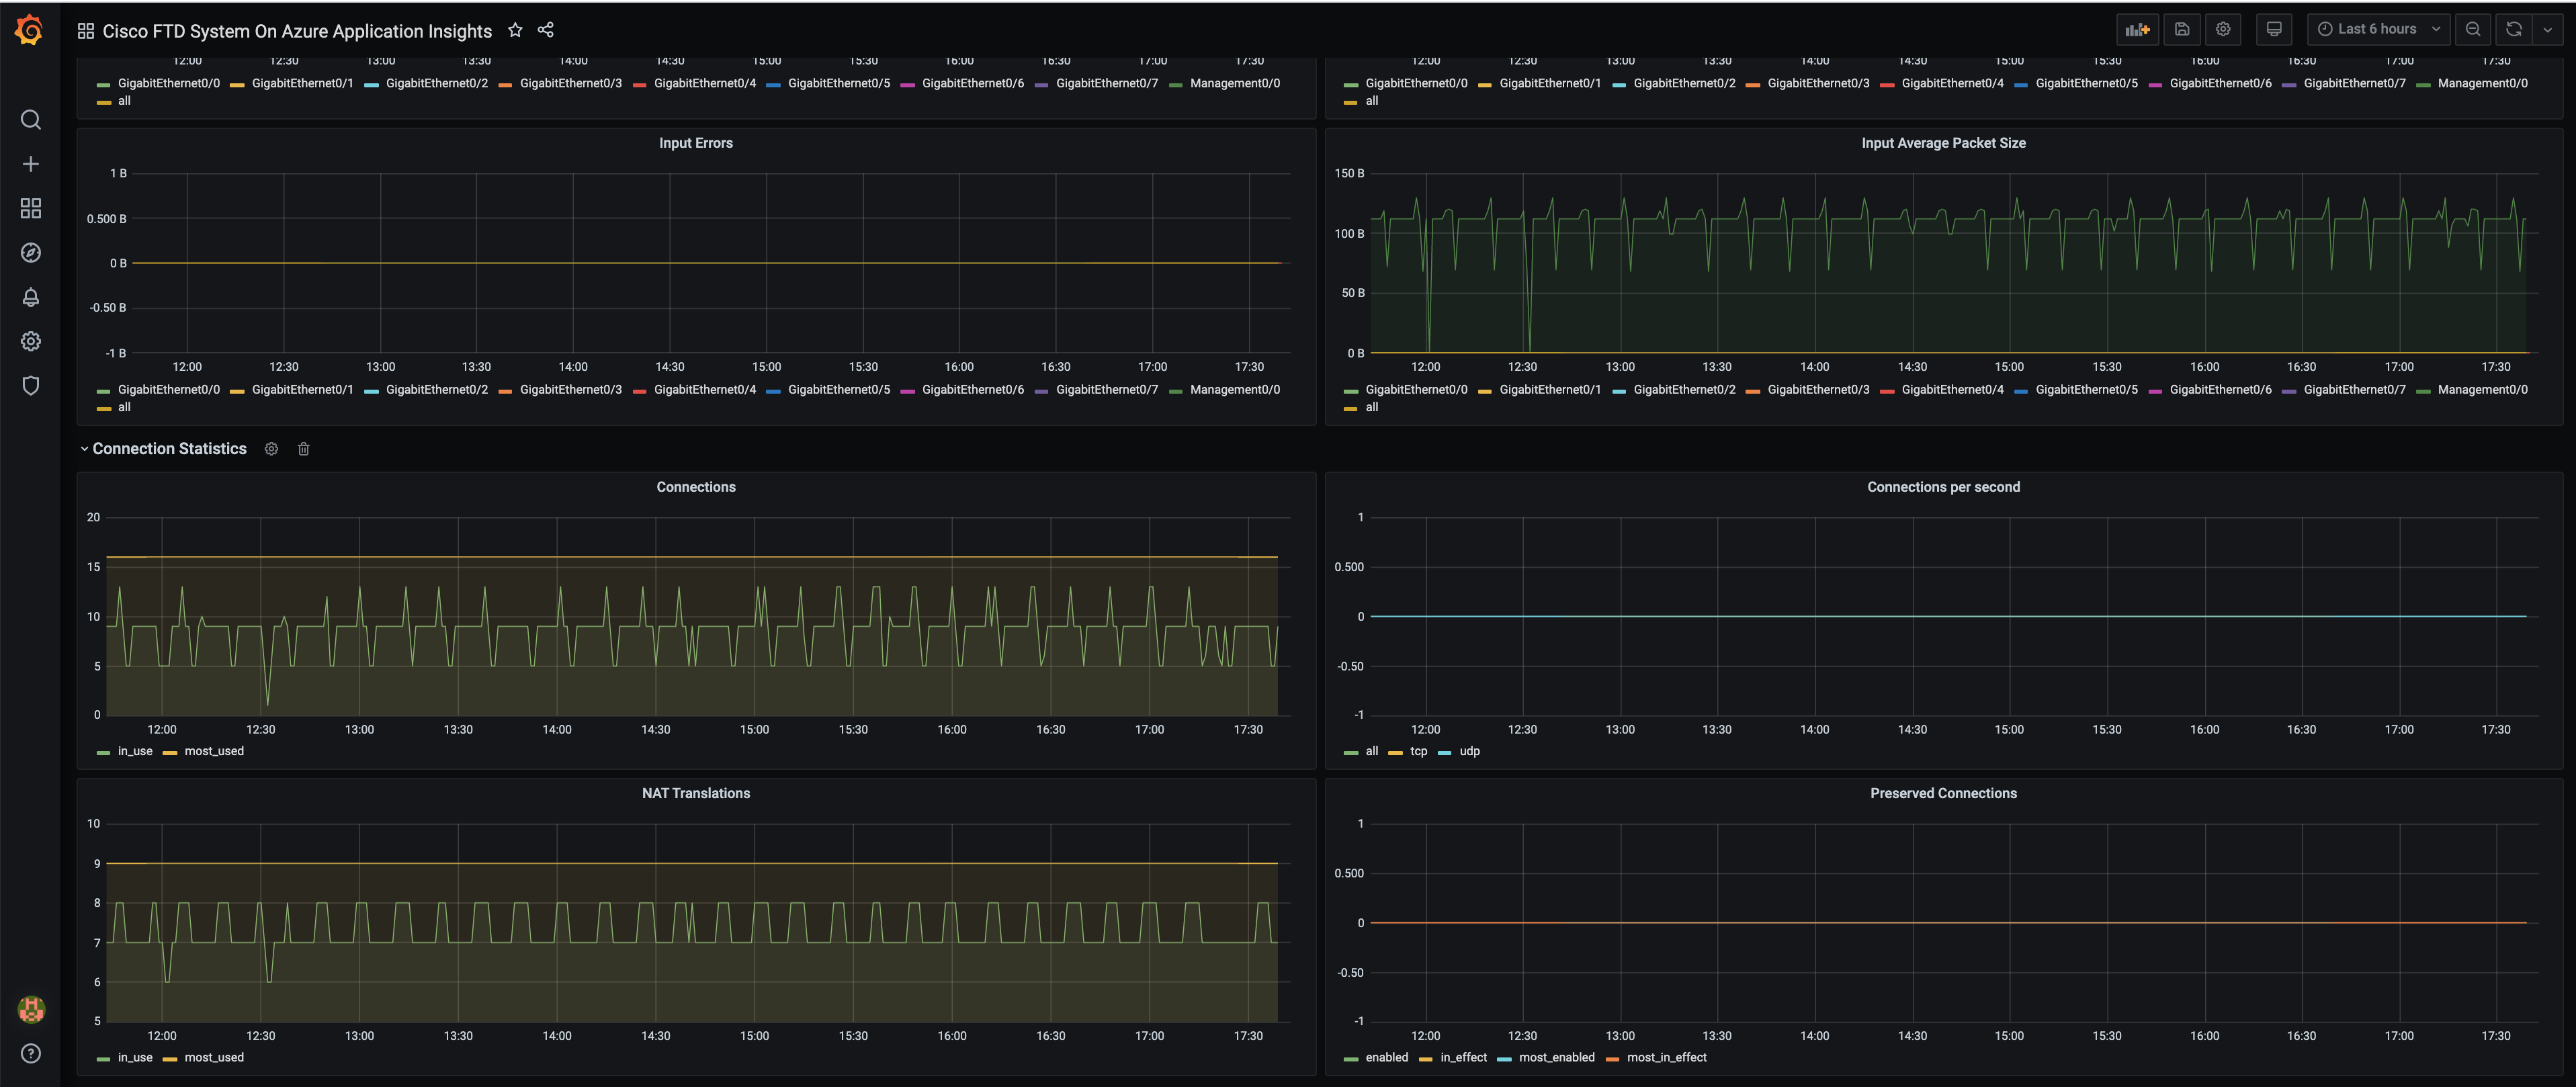Click the Cisco FTD System dashboard title

pos(297,31)
